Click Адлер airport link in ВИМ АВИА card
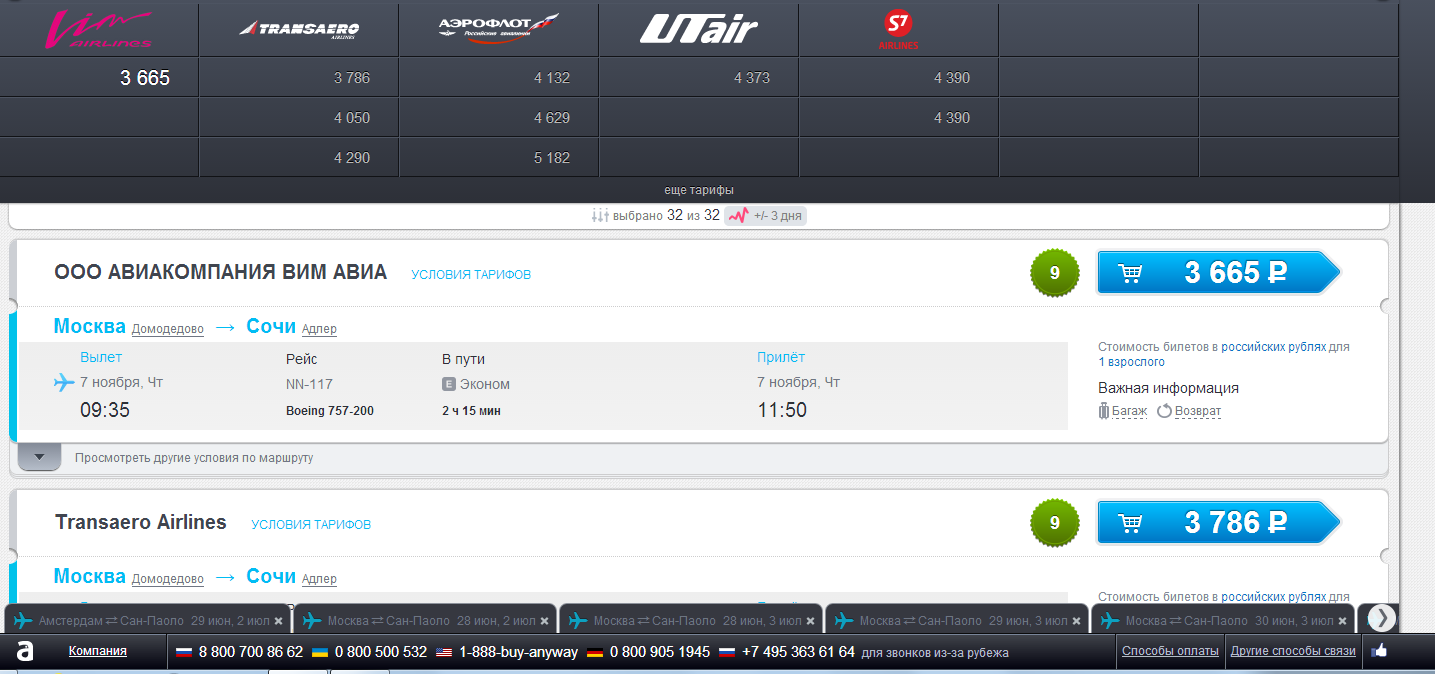This screenshot has width=1435, height=674. [319, 329]
